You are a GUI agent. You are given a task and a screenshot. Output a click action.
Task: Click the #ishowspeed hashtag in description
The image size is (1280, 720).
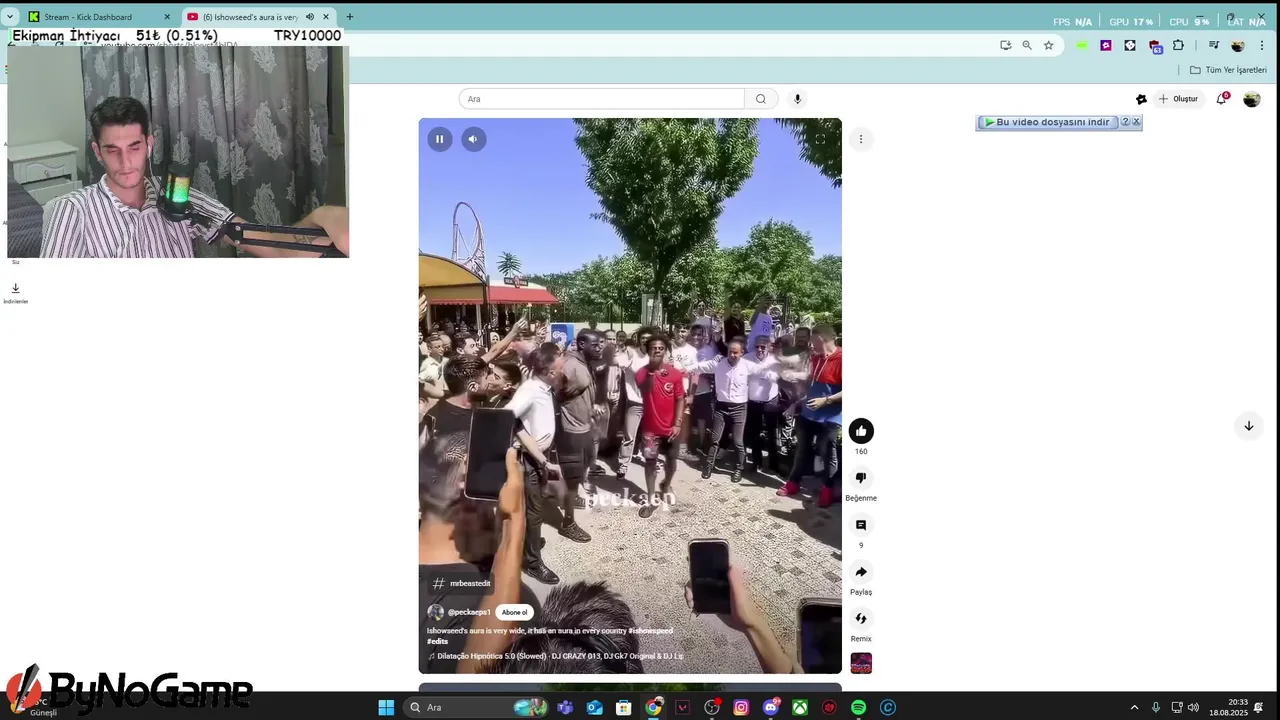[650, 631]
